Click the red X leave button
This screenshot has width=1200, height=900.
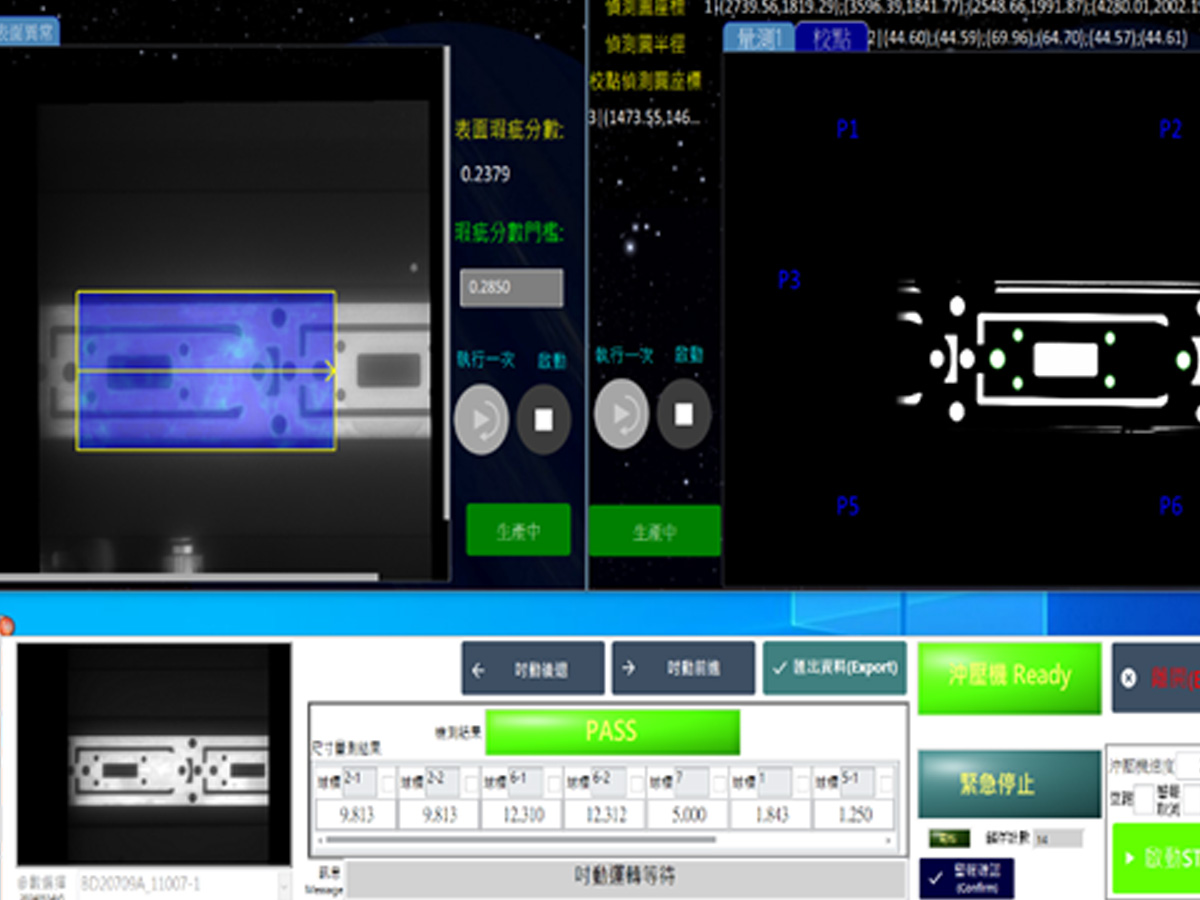[x=1156, y=678]
